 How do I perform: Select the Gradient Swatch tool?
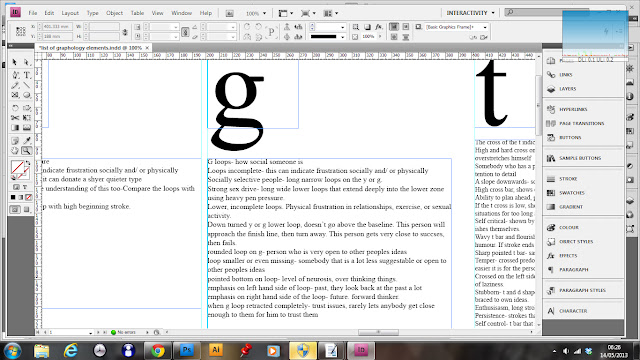click(x=15, y=127)
